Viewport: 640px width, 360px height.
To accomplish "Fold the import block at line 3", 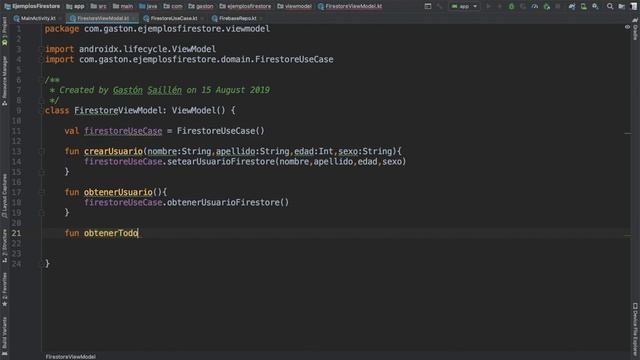I will pos(42,49).
